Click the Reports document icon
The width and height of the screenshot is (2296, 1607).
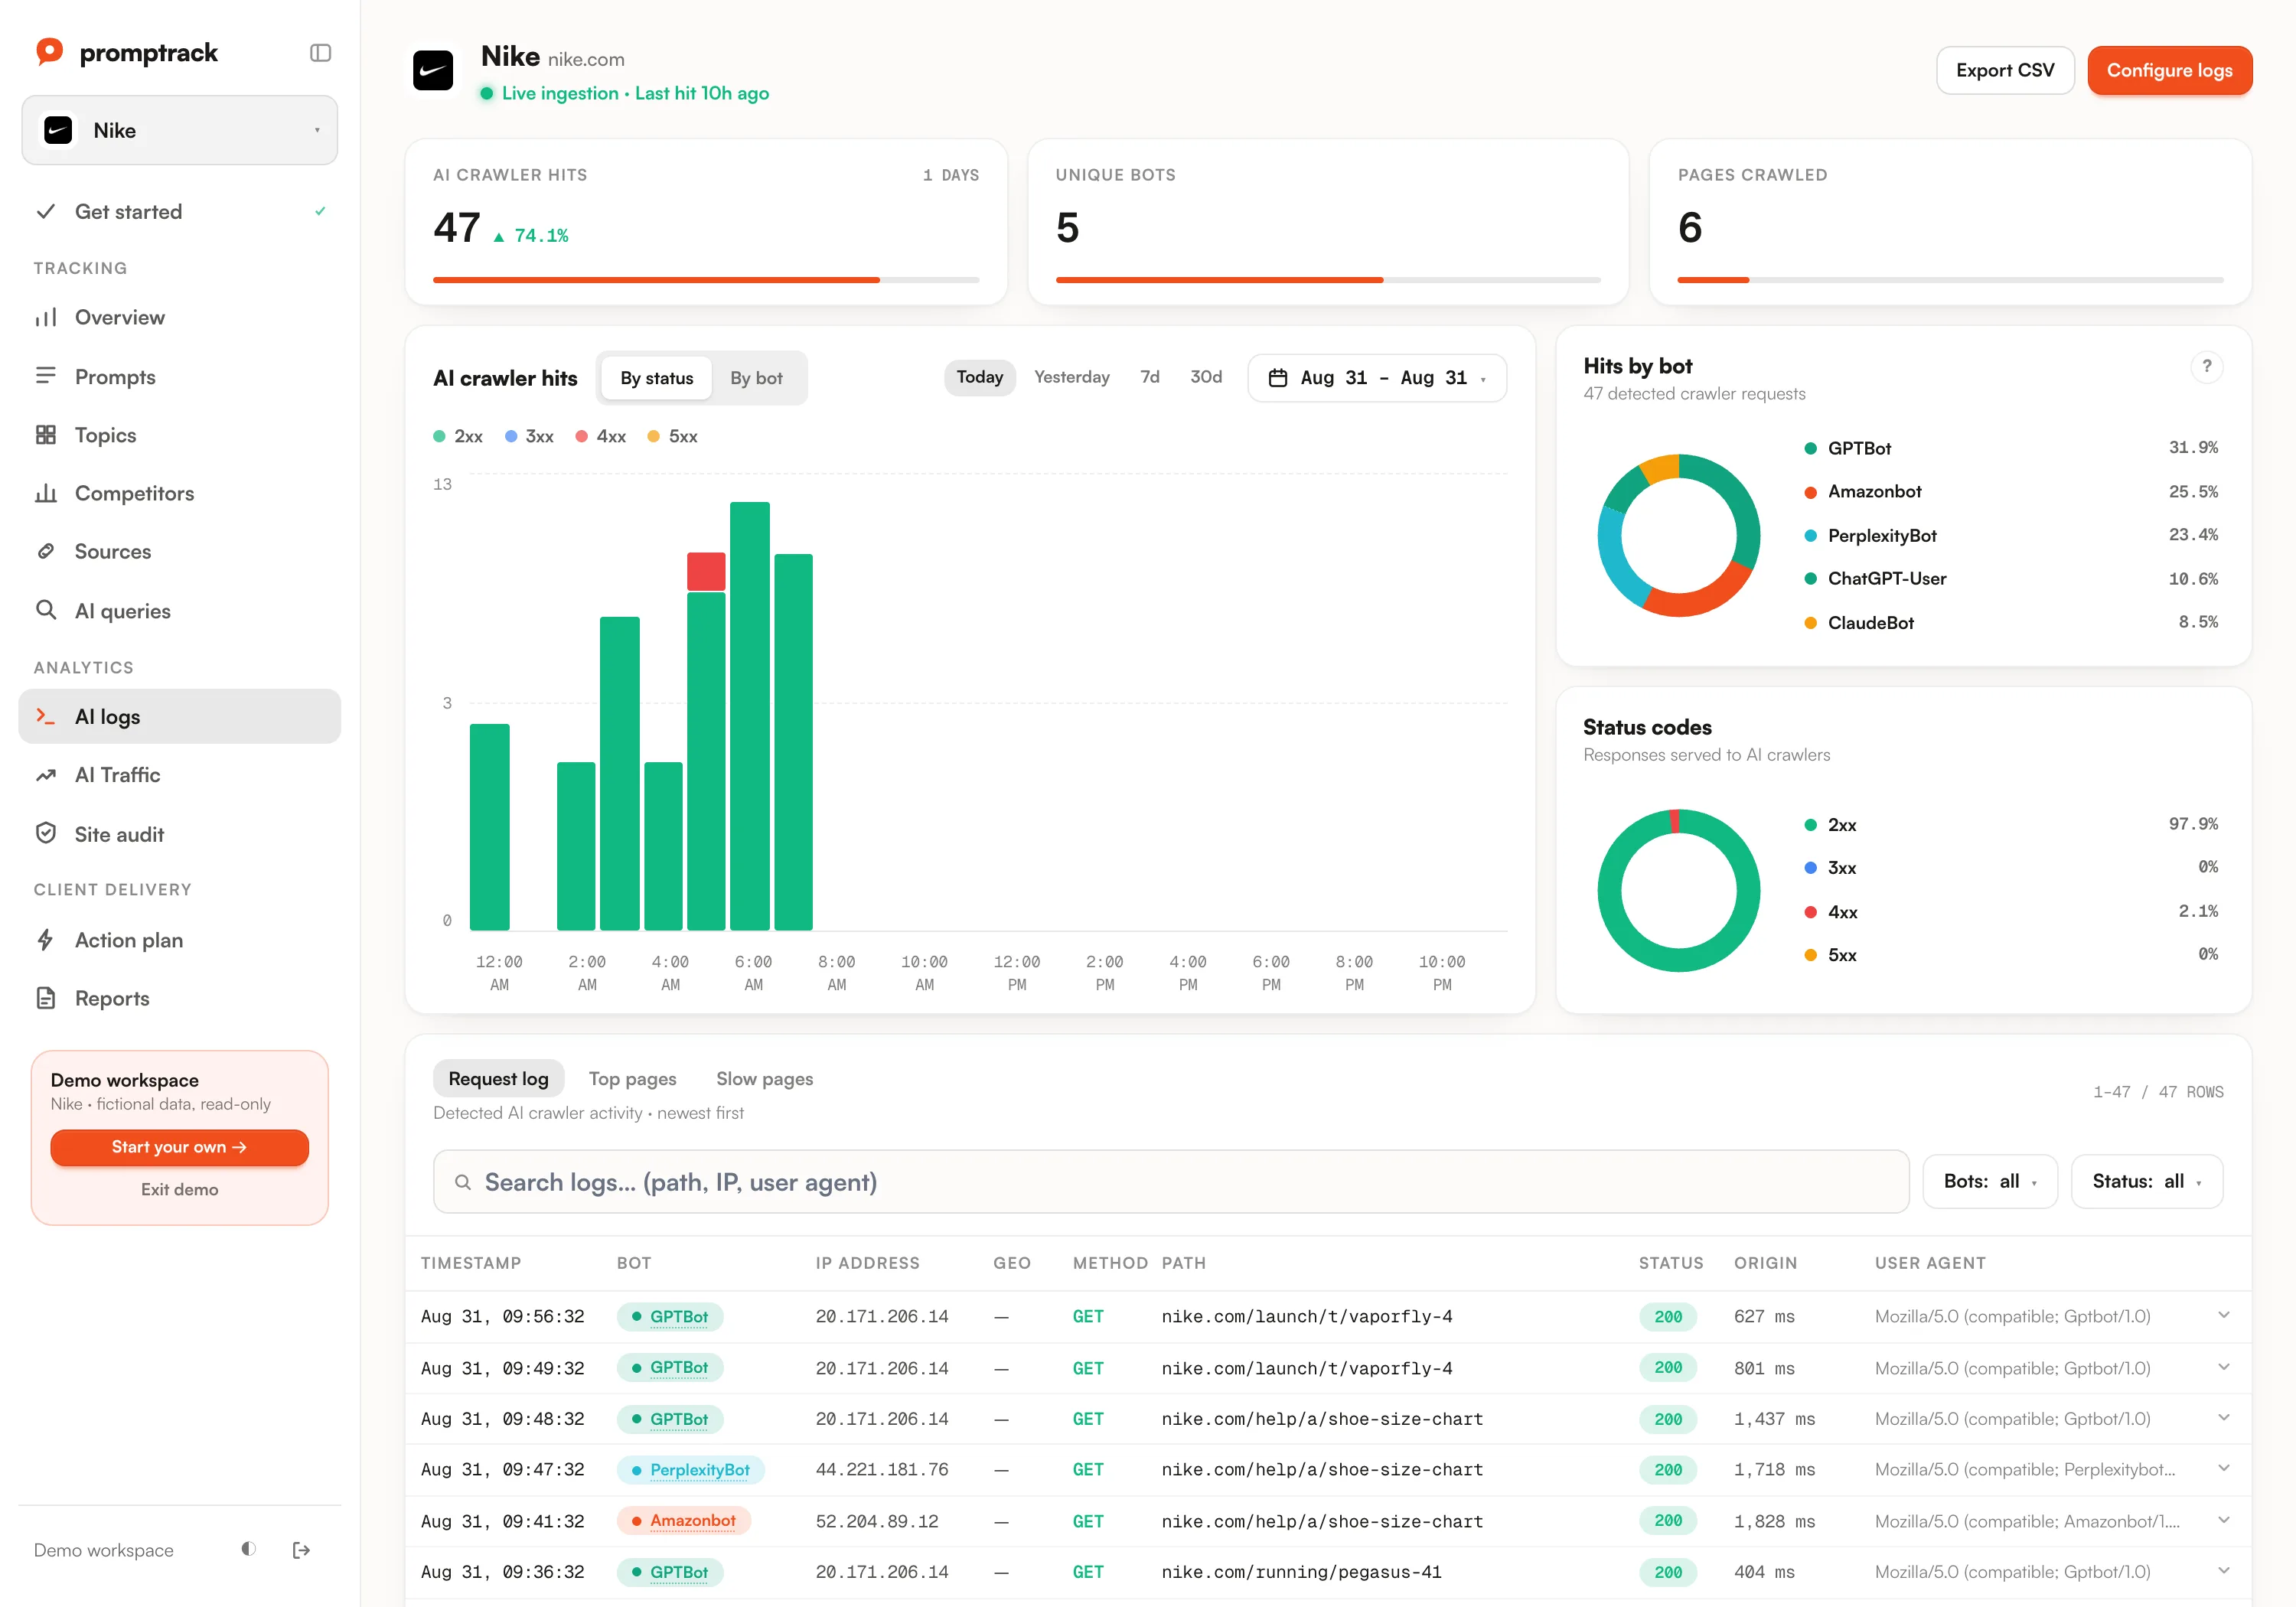pos(46,998)
